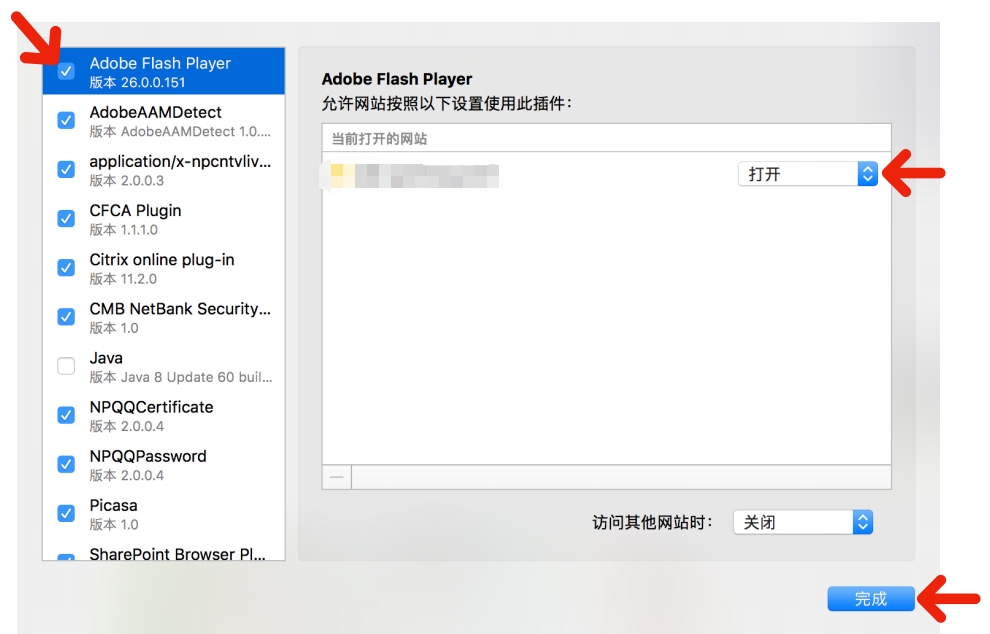Disable the Picasa plug-in checkbox
This screenshot has height=634, width=990.
[x=66, y=513]
